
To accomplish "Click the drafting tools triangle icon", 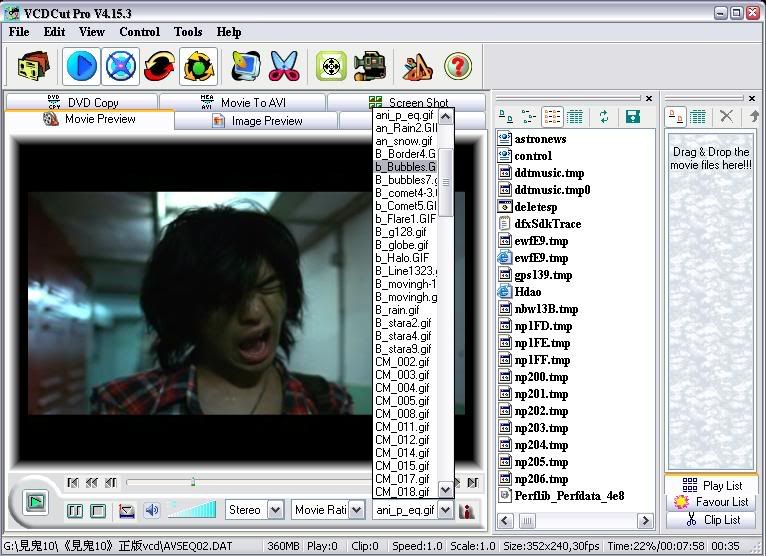I will [417, 66].
